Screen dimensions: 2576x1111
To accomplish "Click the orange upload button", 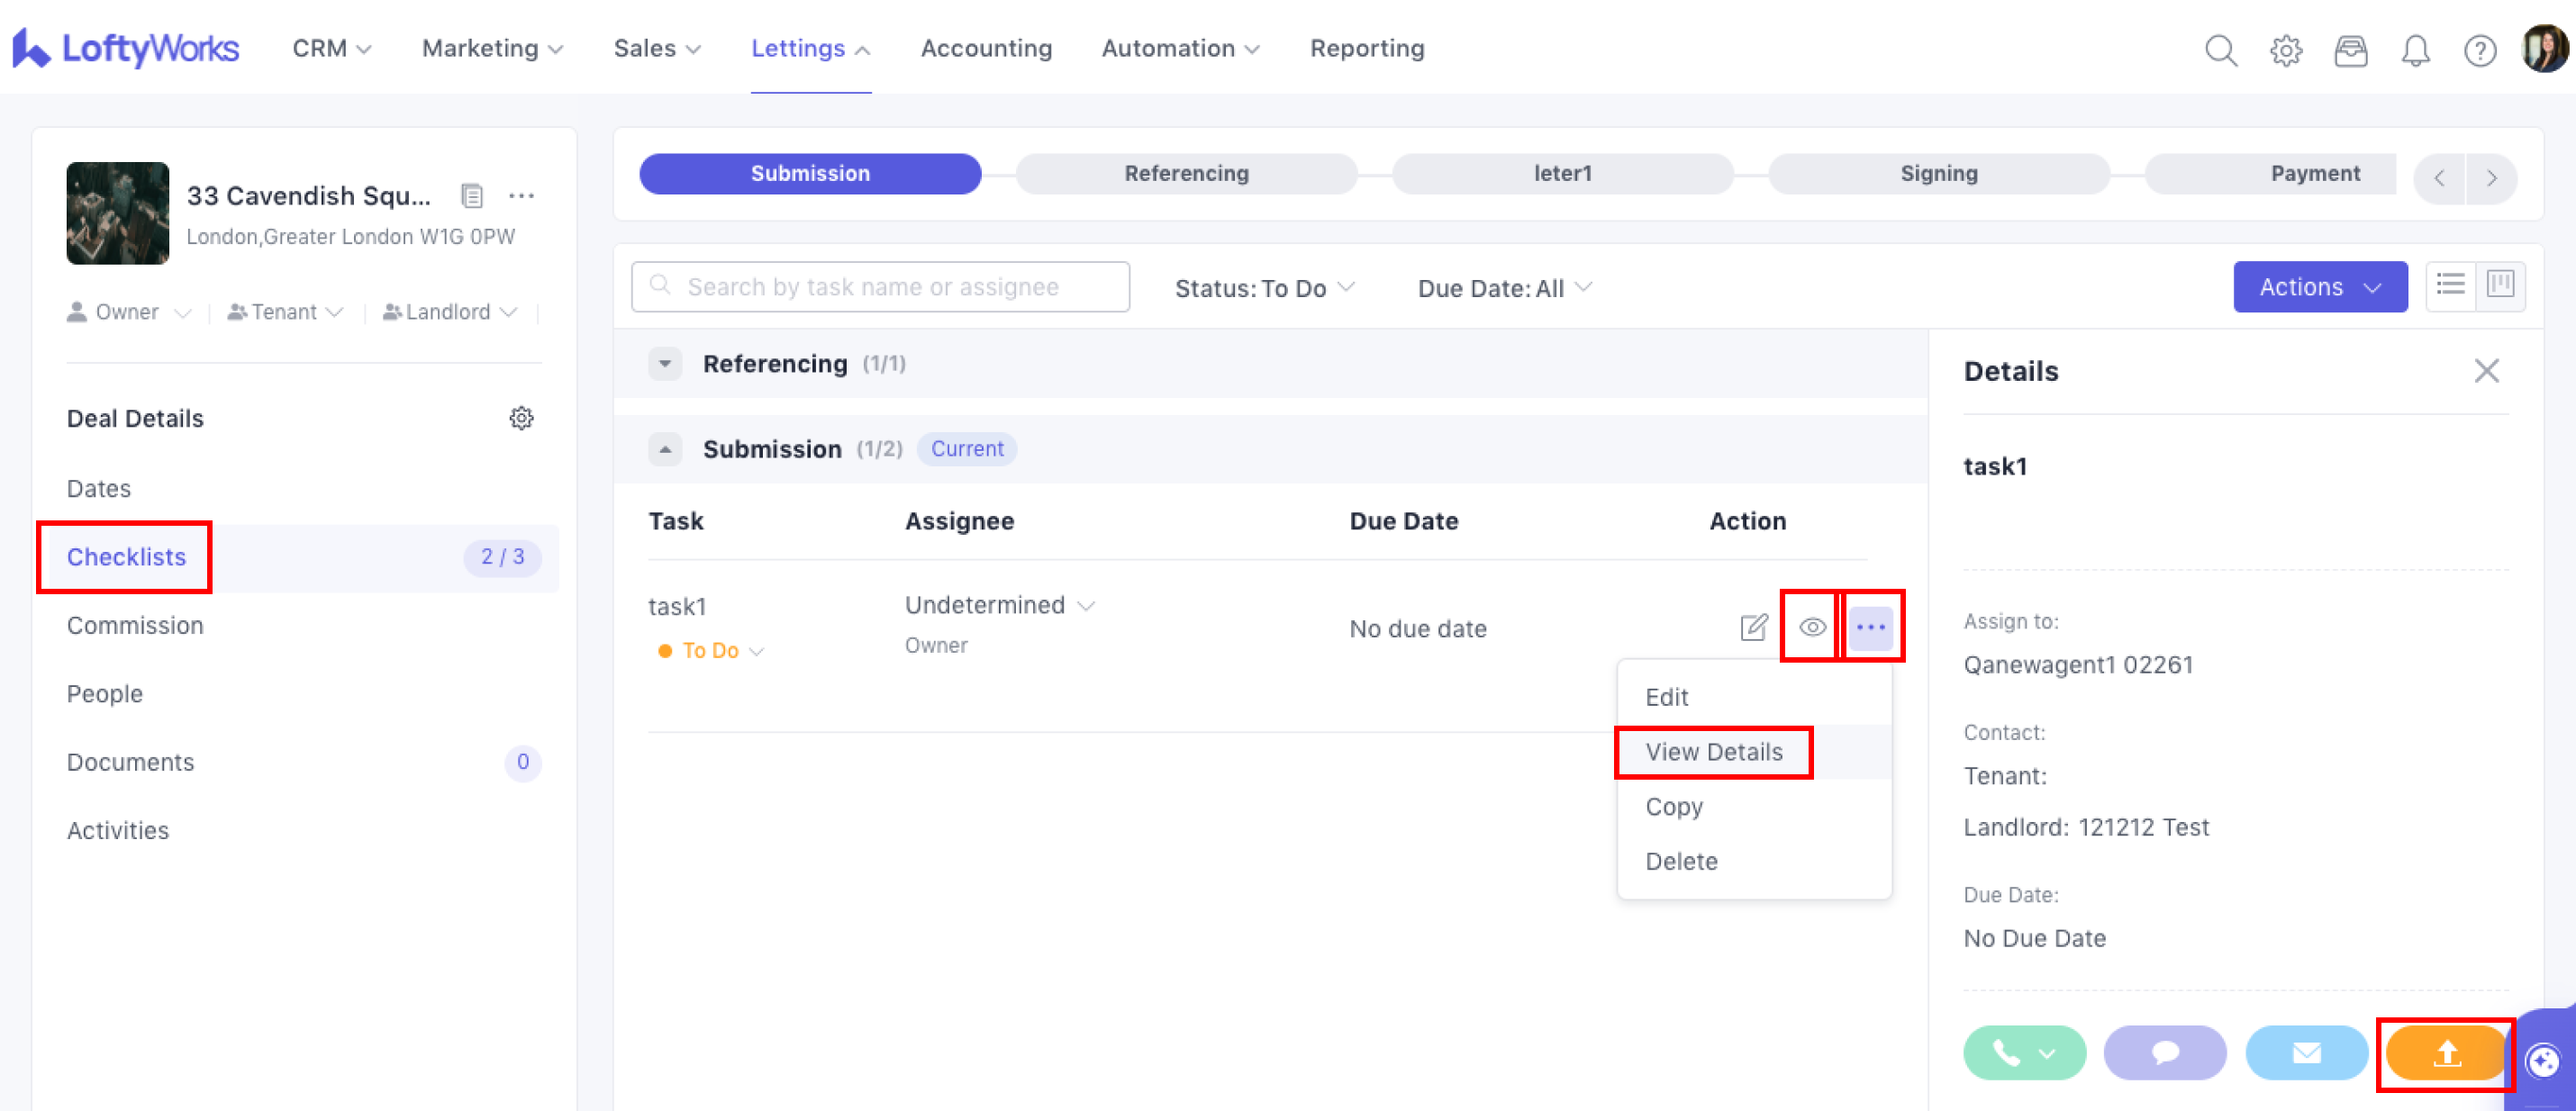I will (2445, 1052).
